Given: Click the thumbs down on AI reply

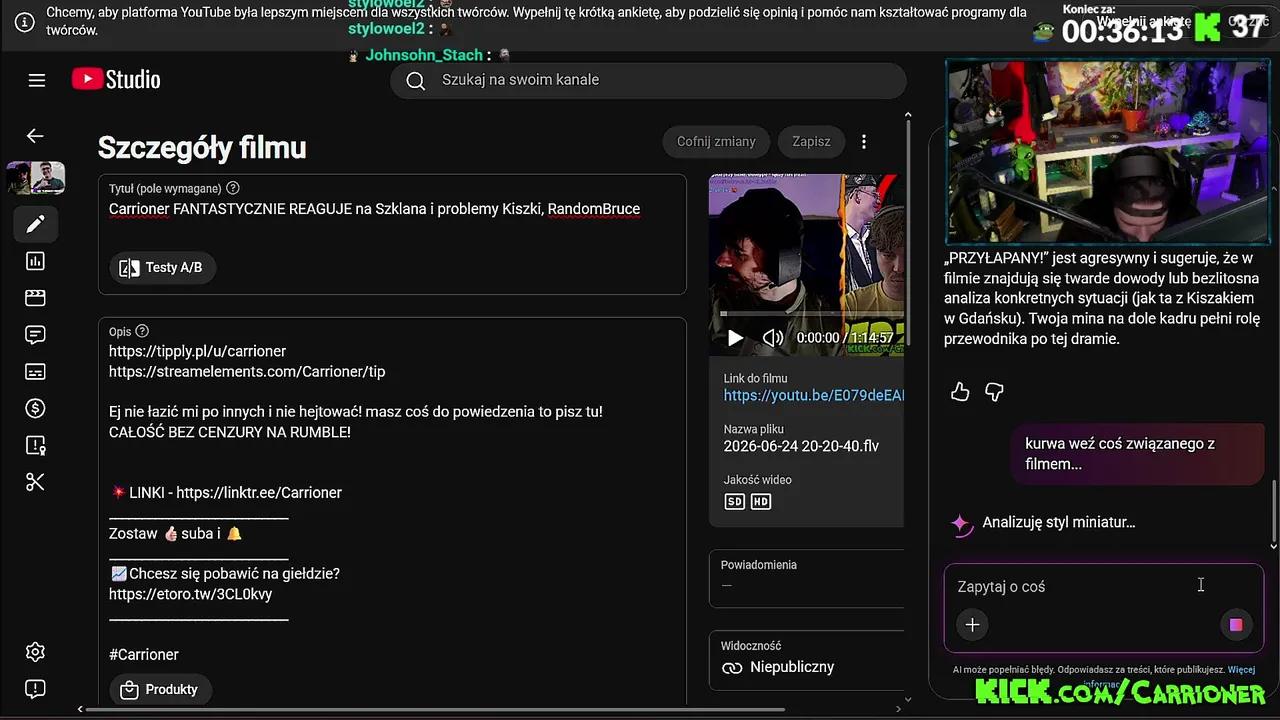Looking at the screenshot, I should click(994, 392).
